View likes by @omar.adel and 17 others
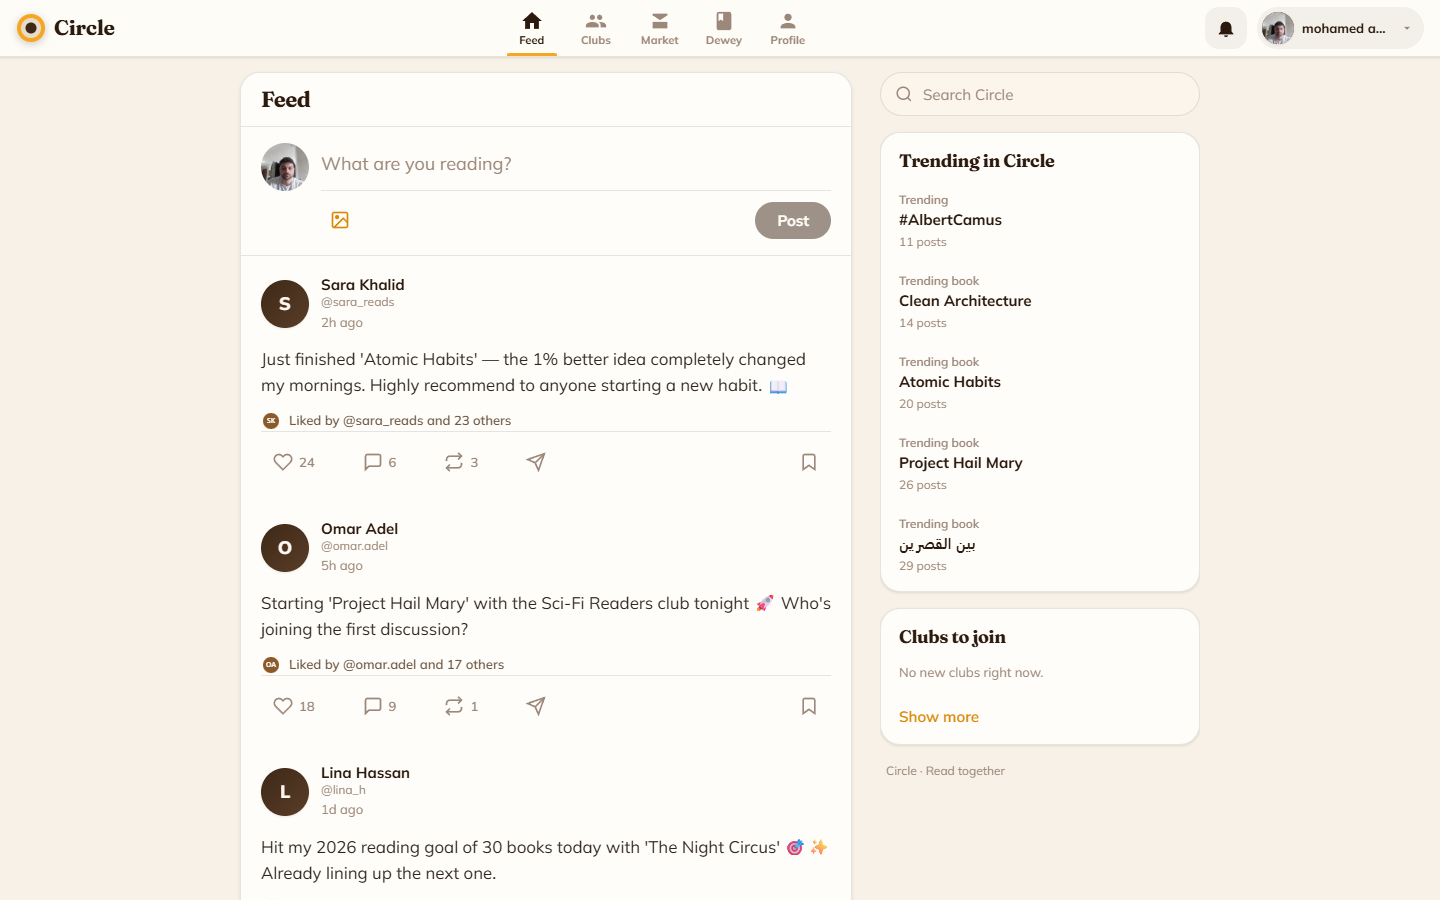The width and height of the screenshot is (1440, 900). point(396,665)
